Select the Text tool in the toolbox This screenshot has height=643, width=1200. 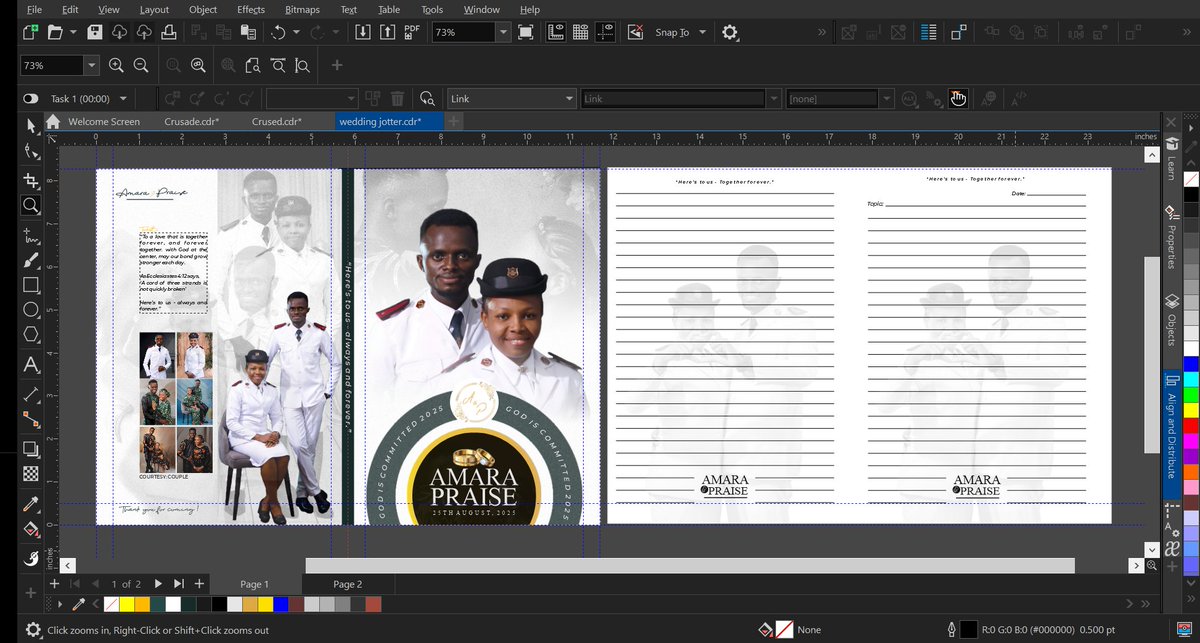coord(31,364)
